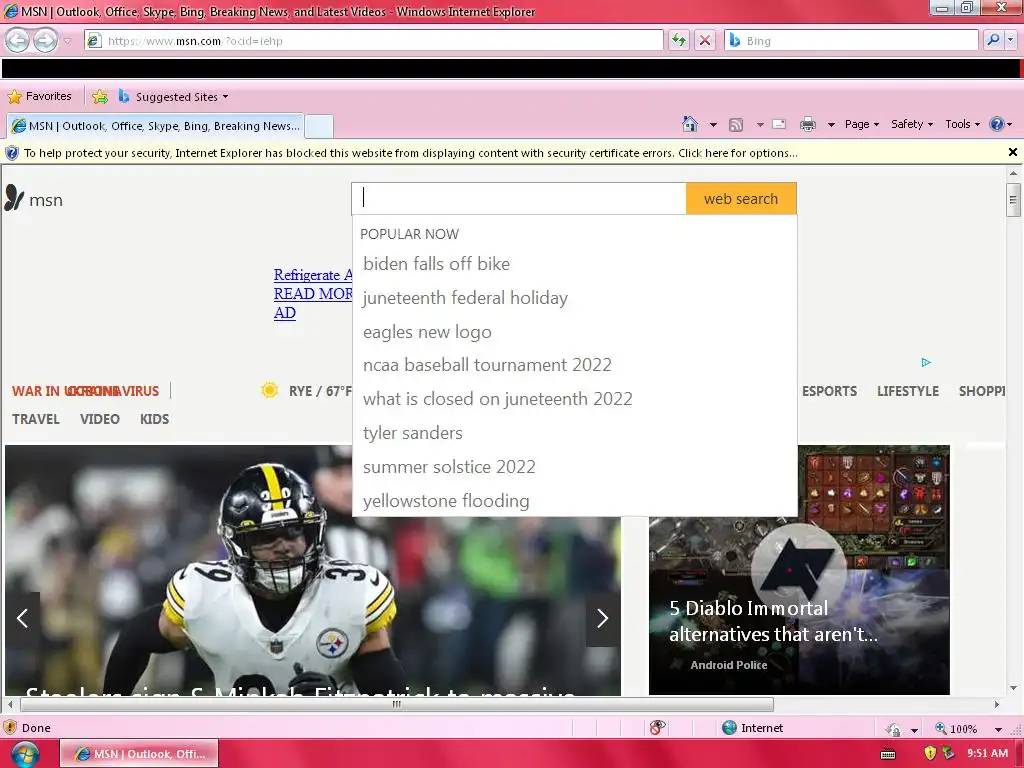Open a new blank tab

click(x=319, y=126)
